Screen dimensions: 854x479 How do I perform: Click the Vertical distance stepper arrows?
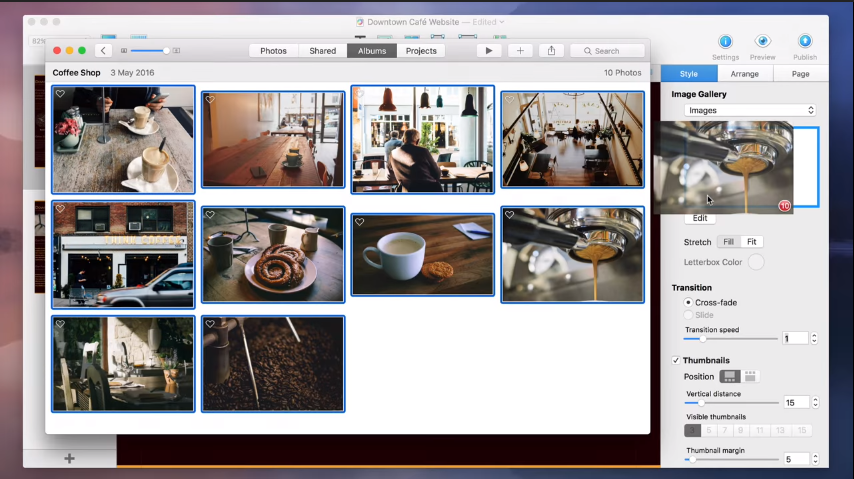pyautogui.click(x=814, y=402)
